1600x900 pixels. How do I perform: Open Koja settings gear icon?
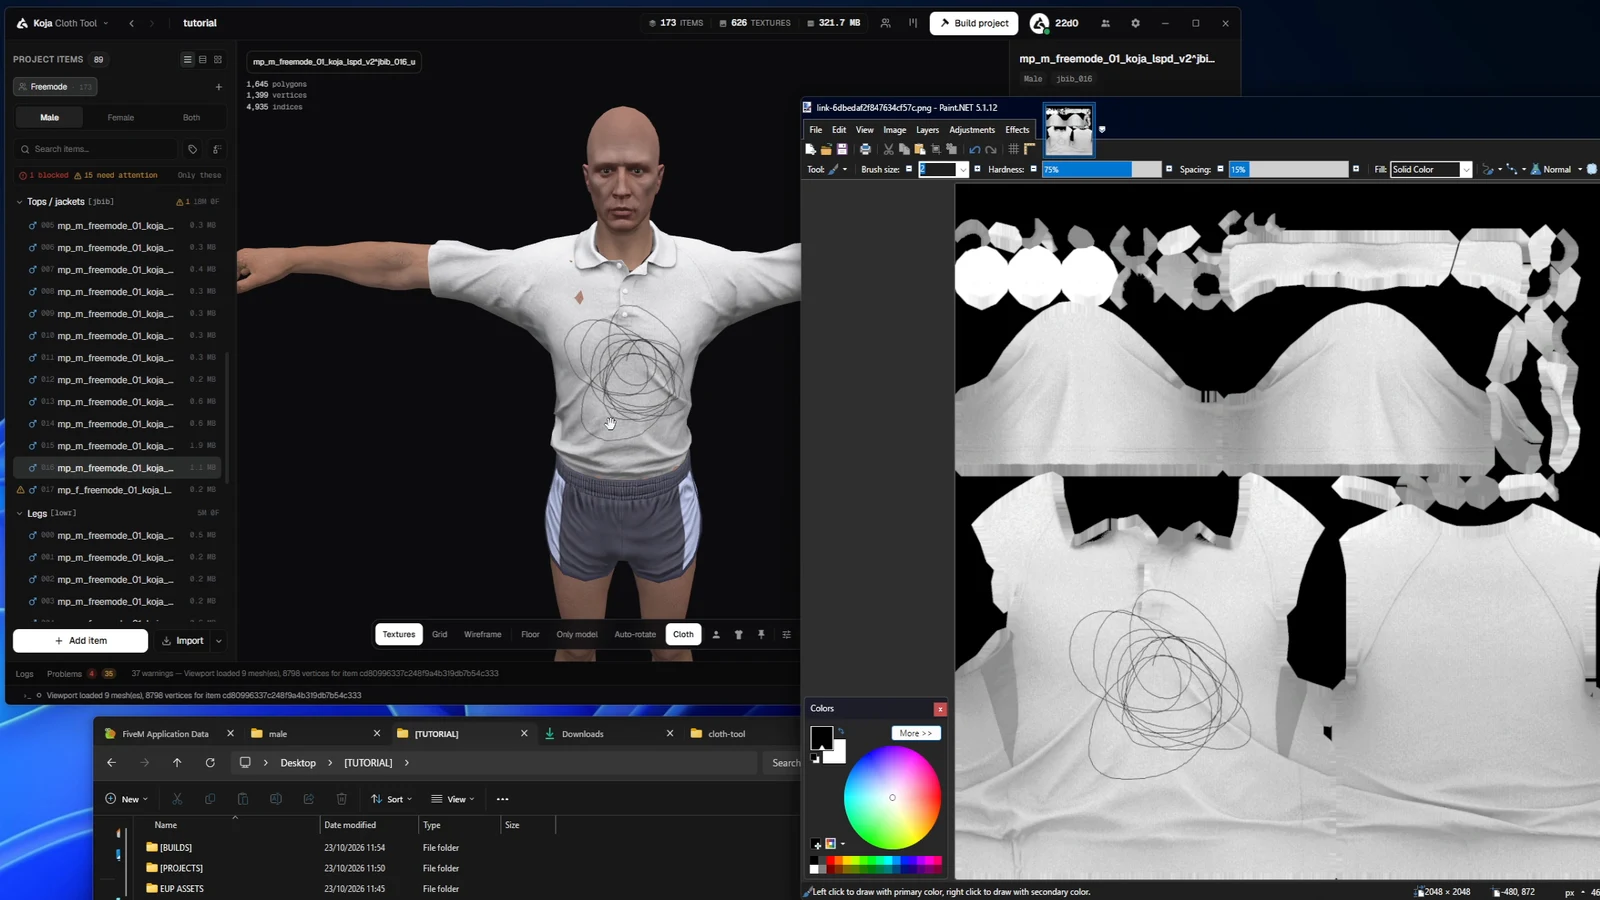1135,23
